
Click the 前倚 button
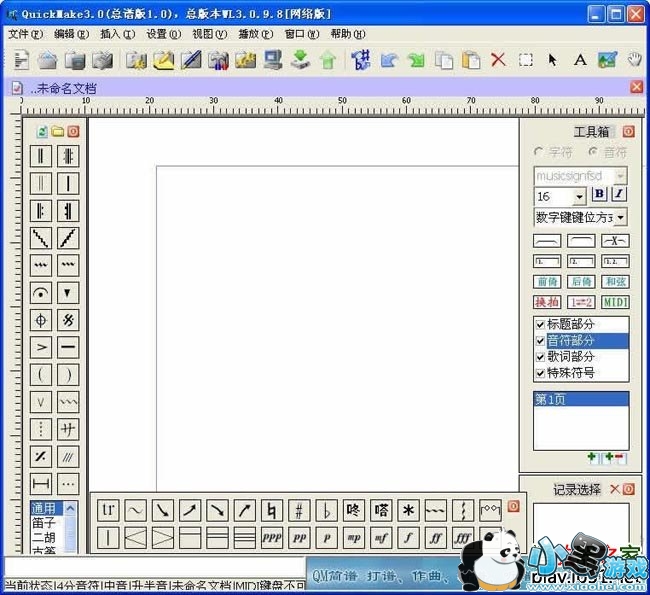(x=547, y=282)
